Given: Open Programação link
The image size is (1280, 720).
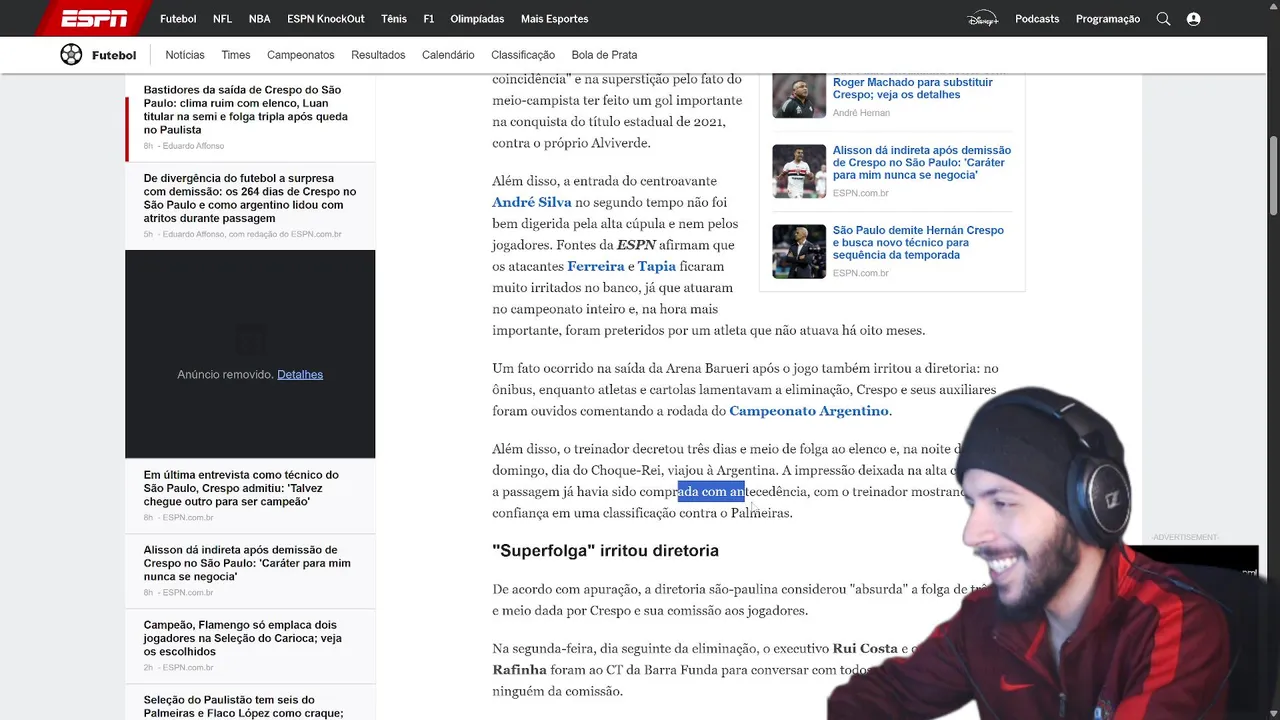Looking at the screenshot, I should click(1108, 19).
